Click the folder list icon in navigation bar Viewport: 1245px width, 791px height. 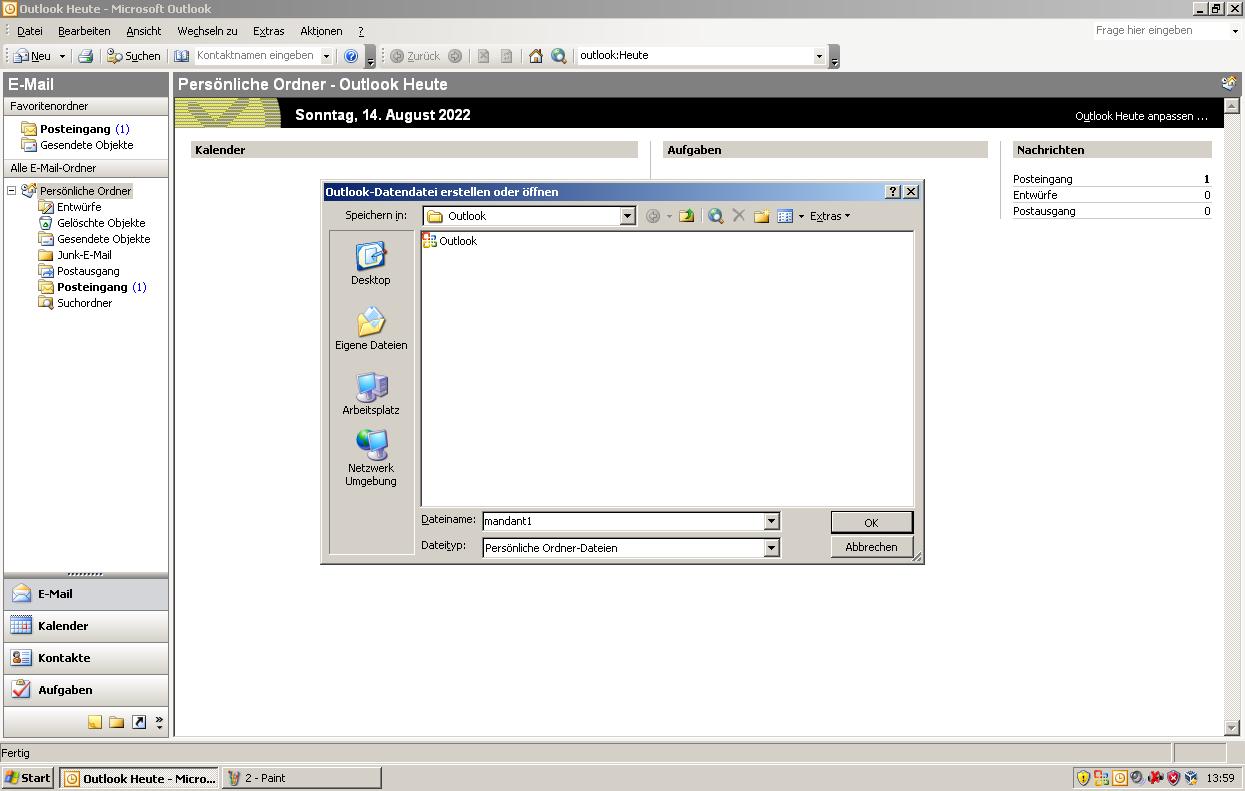pos(117,722)
